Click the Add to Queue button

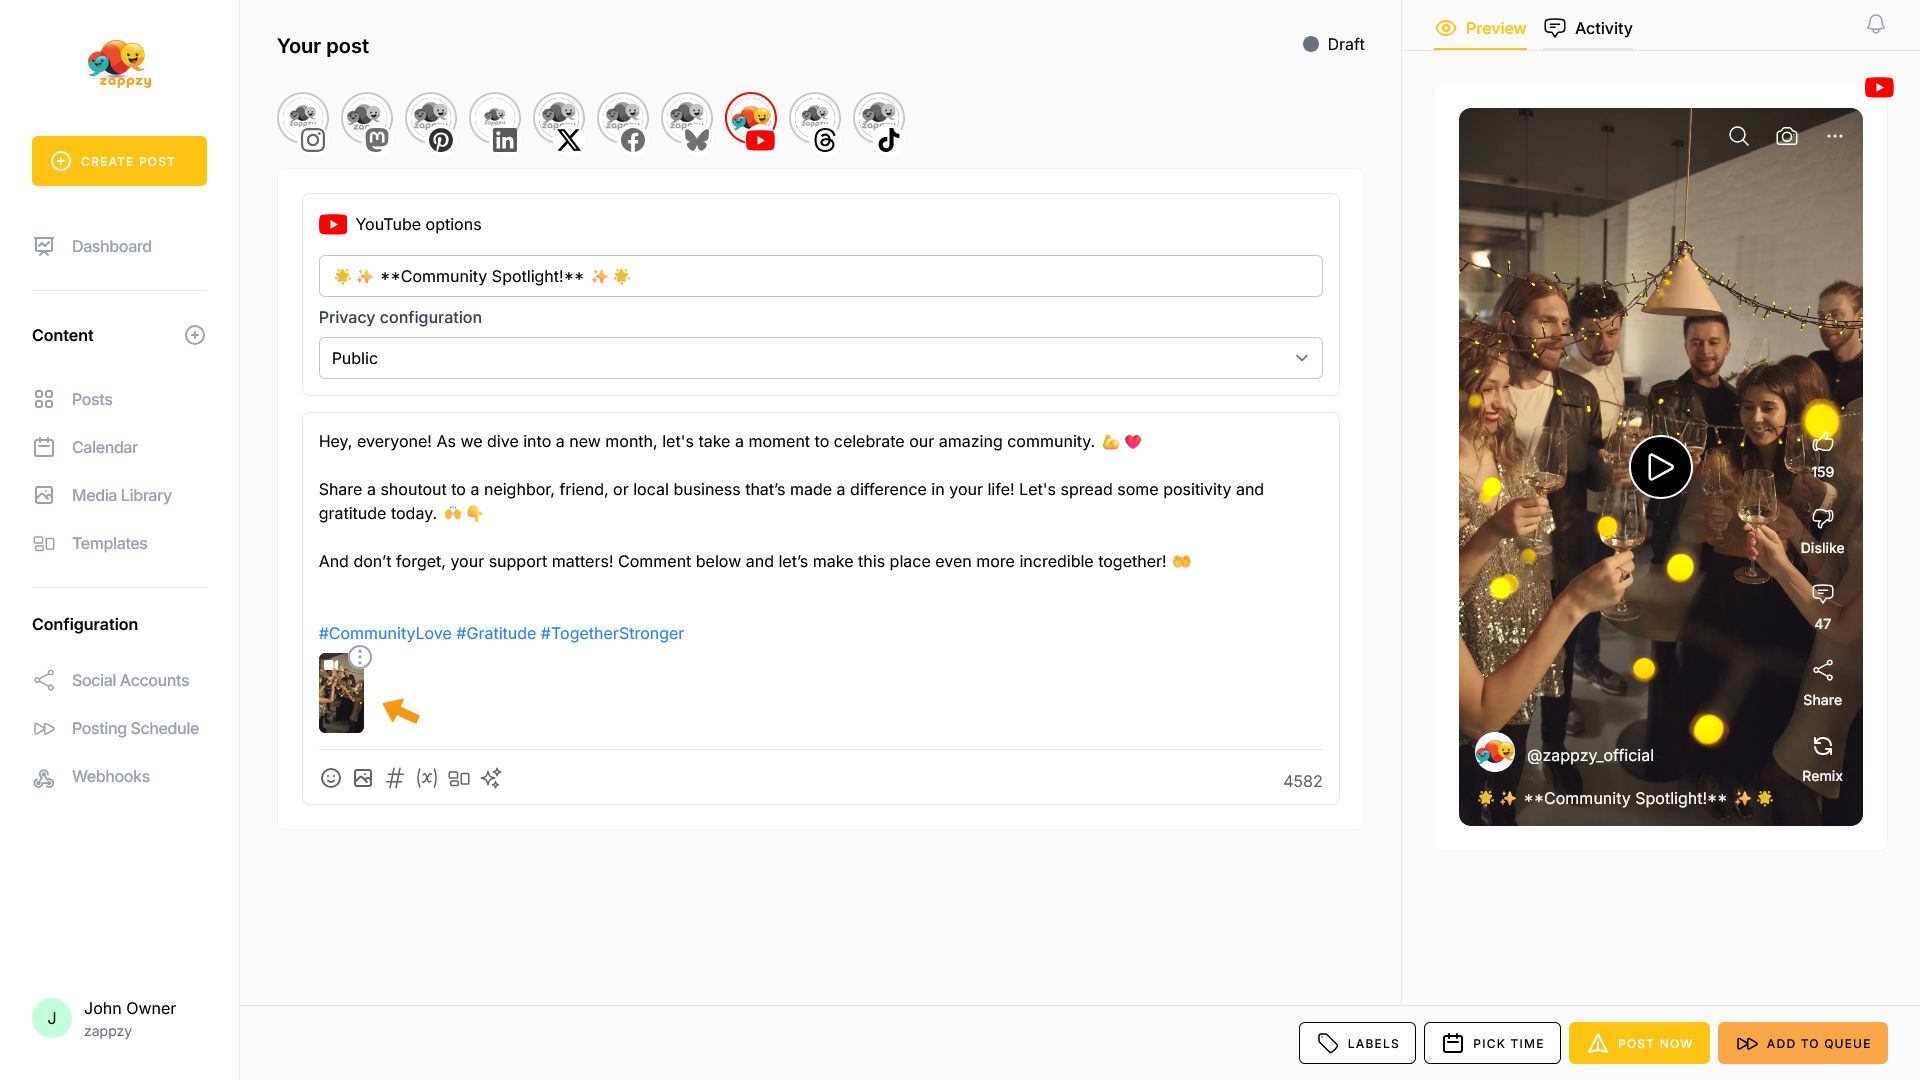pos(1802,1043)
